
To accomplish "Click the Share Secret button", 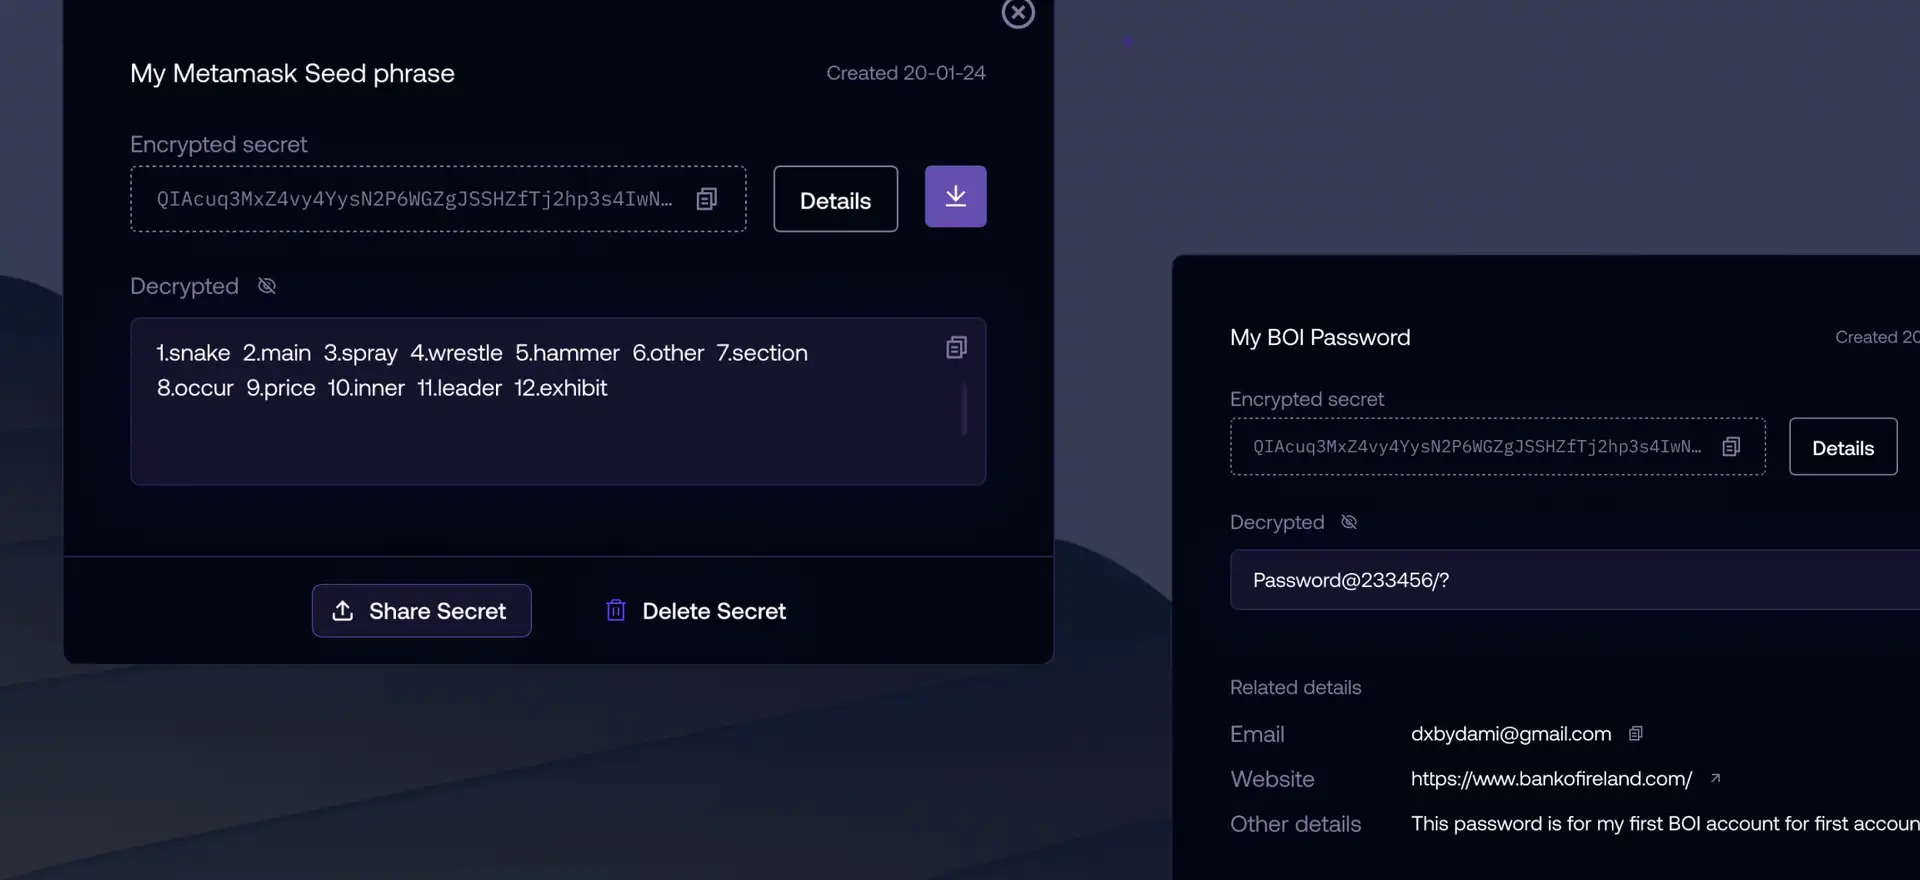I will coord(421,611).
